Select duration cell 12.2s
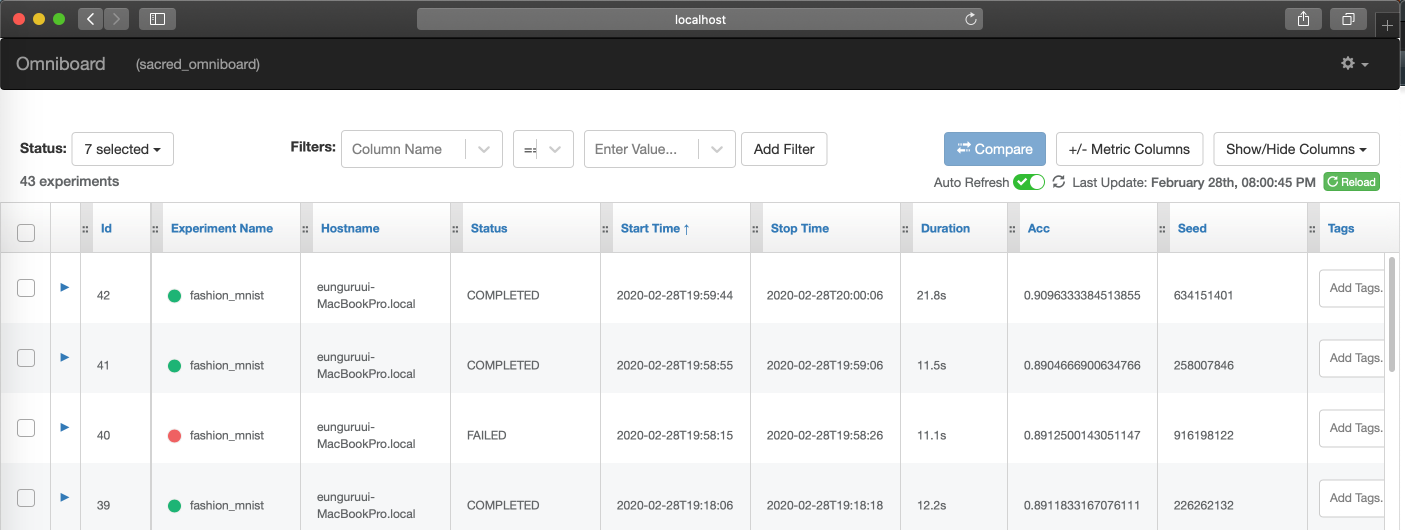 (x=932, y=505)
